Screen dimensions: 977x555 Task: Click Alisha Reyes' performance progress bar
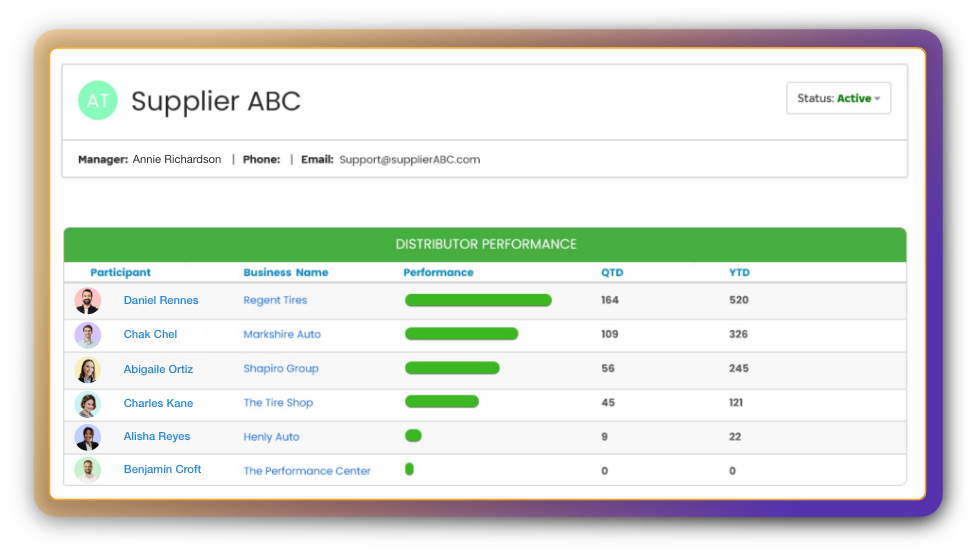[413, 436]
